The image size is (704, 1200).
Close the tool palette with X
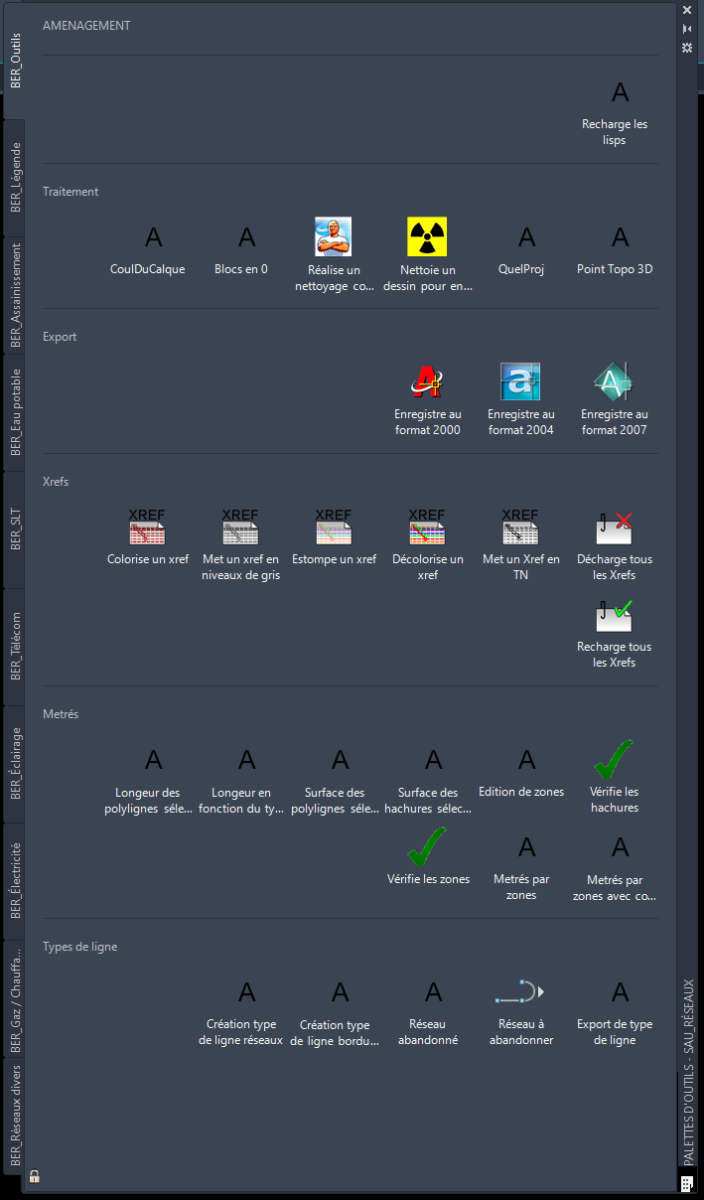pos(686,10)
